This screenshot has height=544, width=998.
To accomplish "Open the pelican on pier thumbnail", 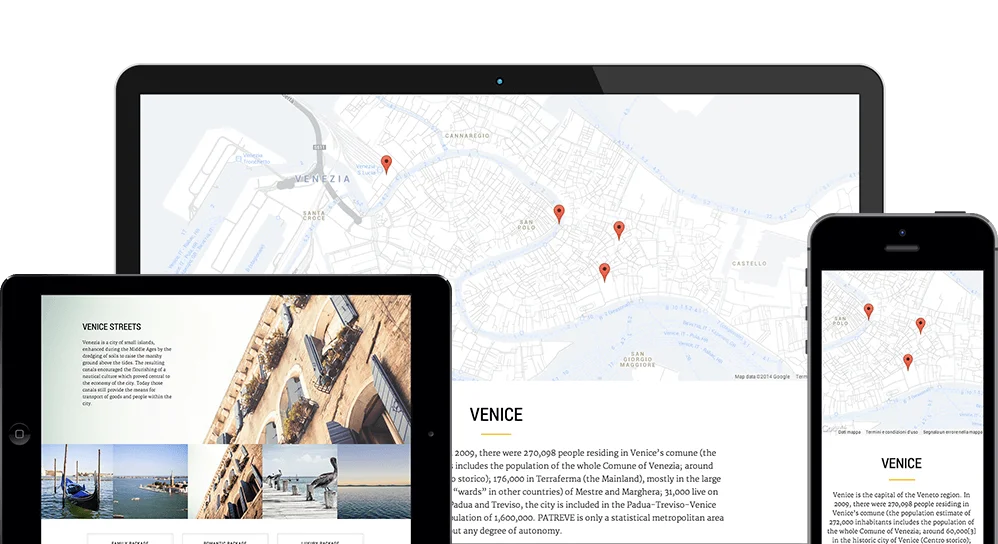I will click(300, 482).
